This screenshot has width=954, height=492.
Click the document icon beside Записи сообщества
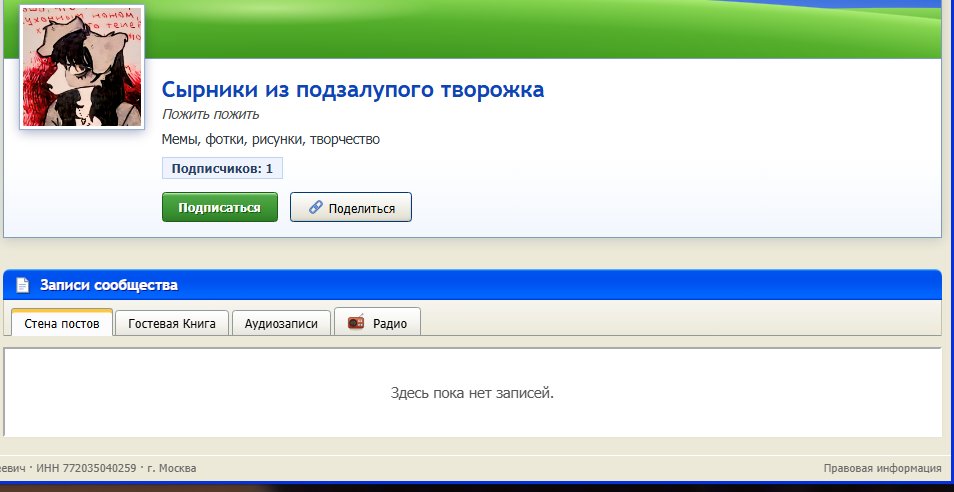point(23,285)
